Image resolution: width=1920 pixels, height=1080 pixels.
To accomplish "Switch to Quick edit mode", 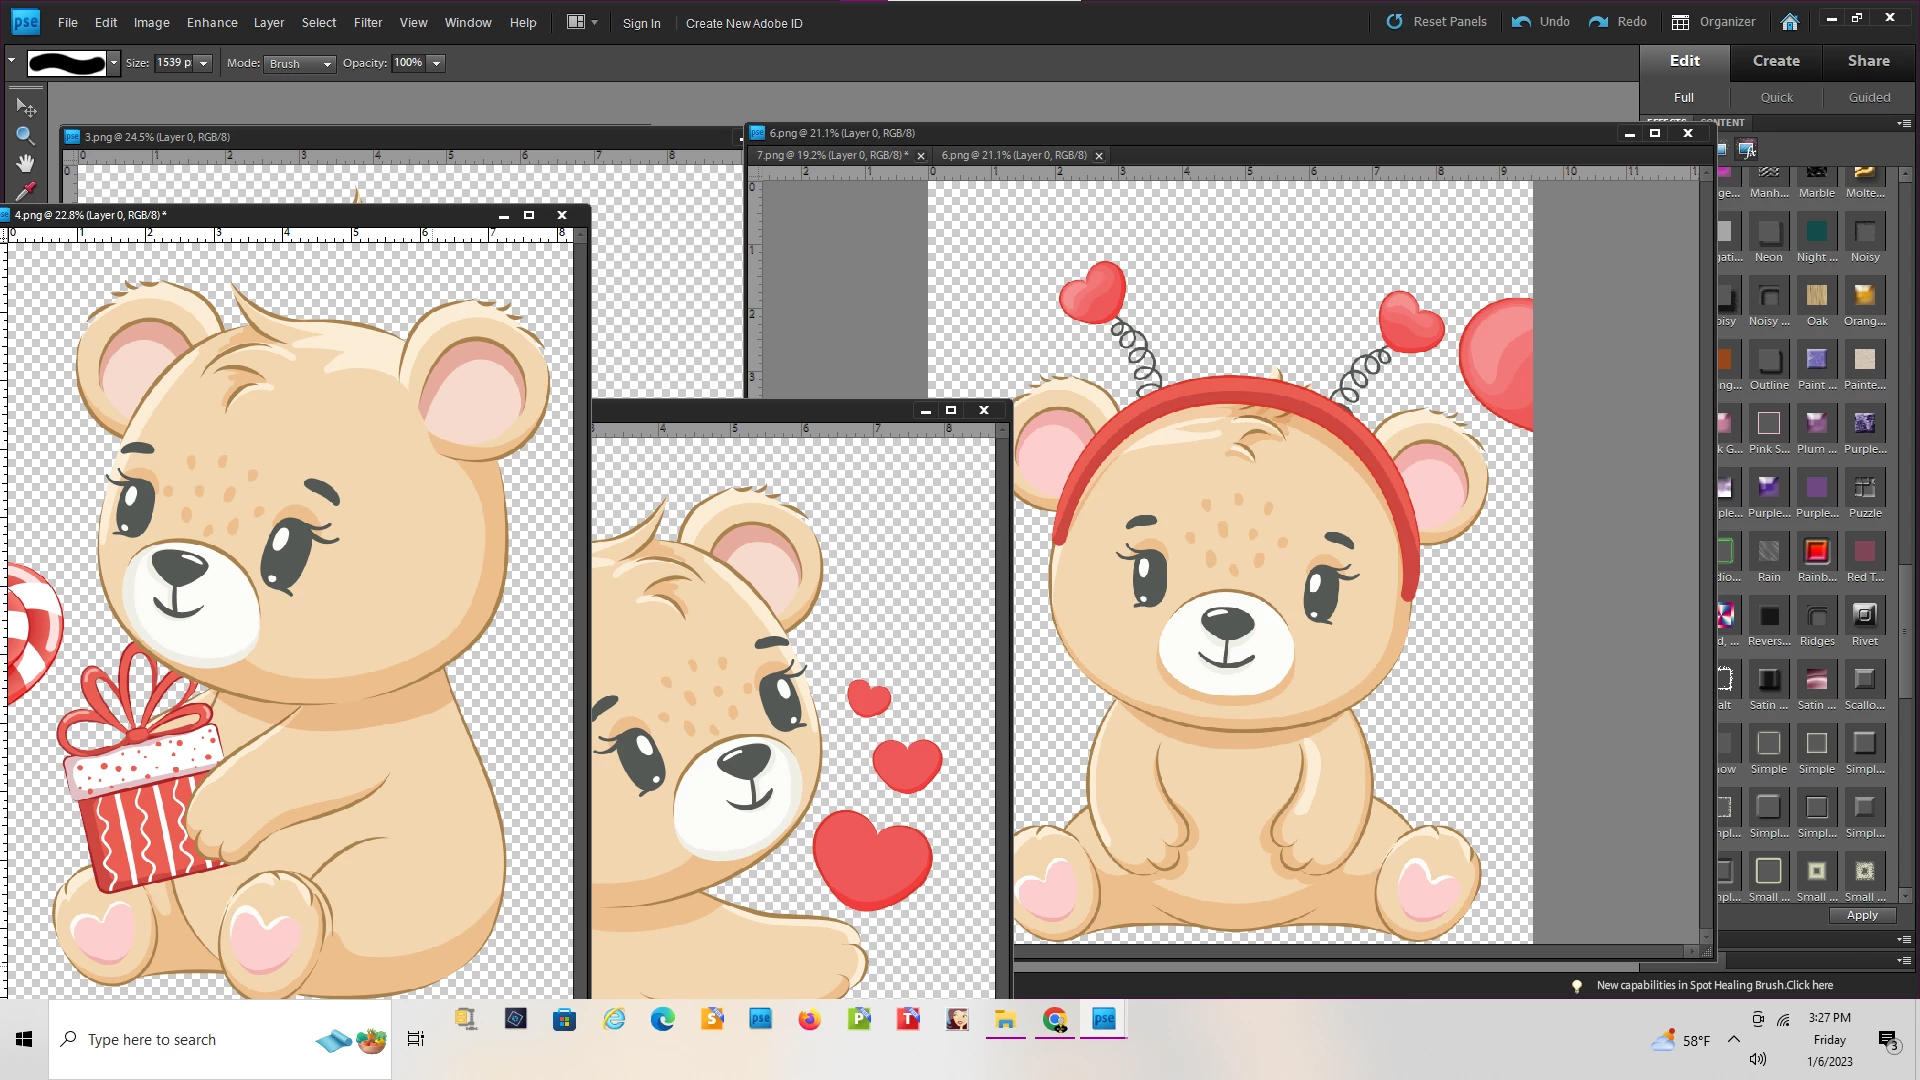I will pyautogui.click(x=1776, y=97).
